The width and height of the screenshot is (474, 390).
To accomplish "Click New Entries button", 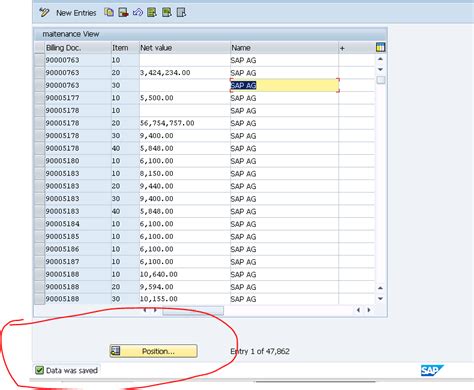I will pos(76,13).
